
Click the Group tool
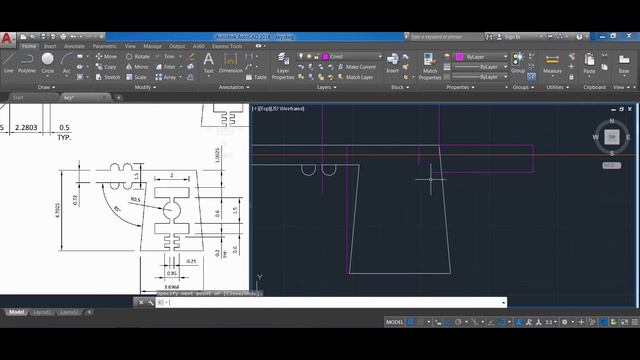tap(518, 63)
